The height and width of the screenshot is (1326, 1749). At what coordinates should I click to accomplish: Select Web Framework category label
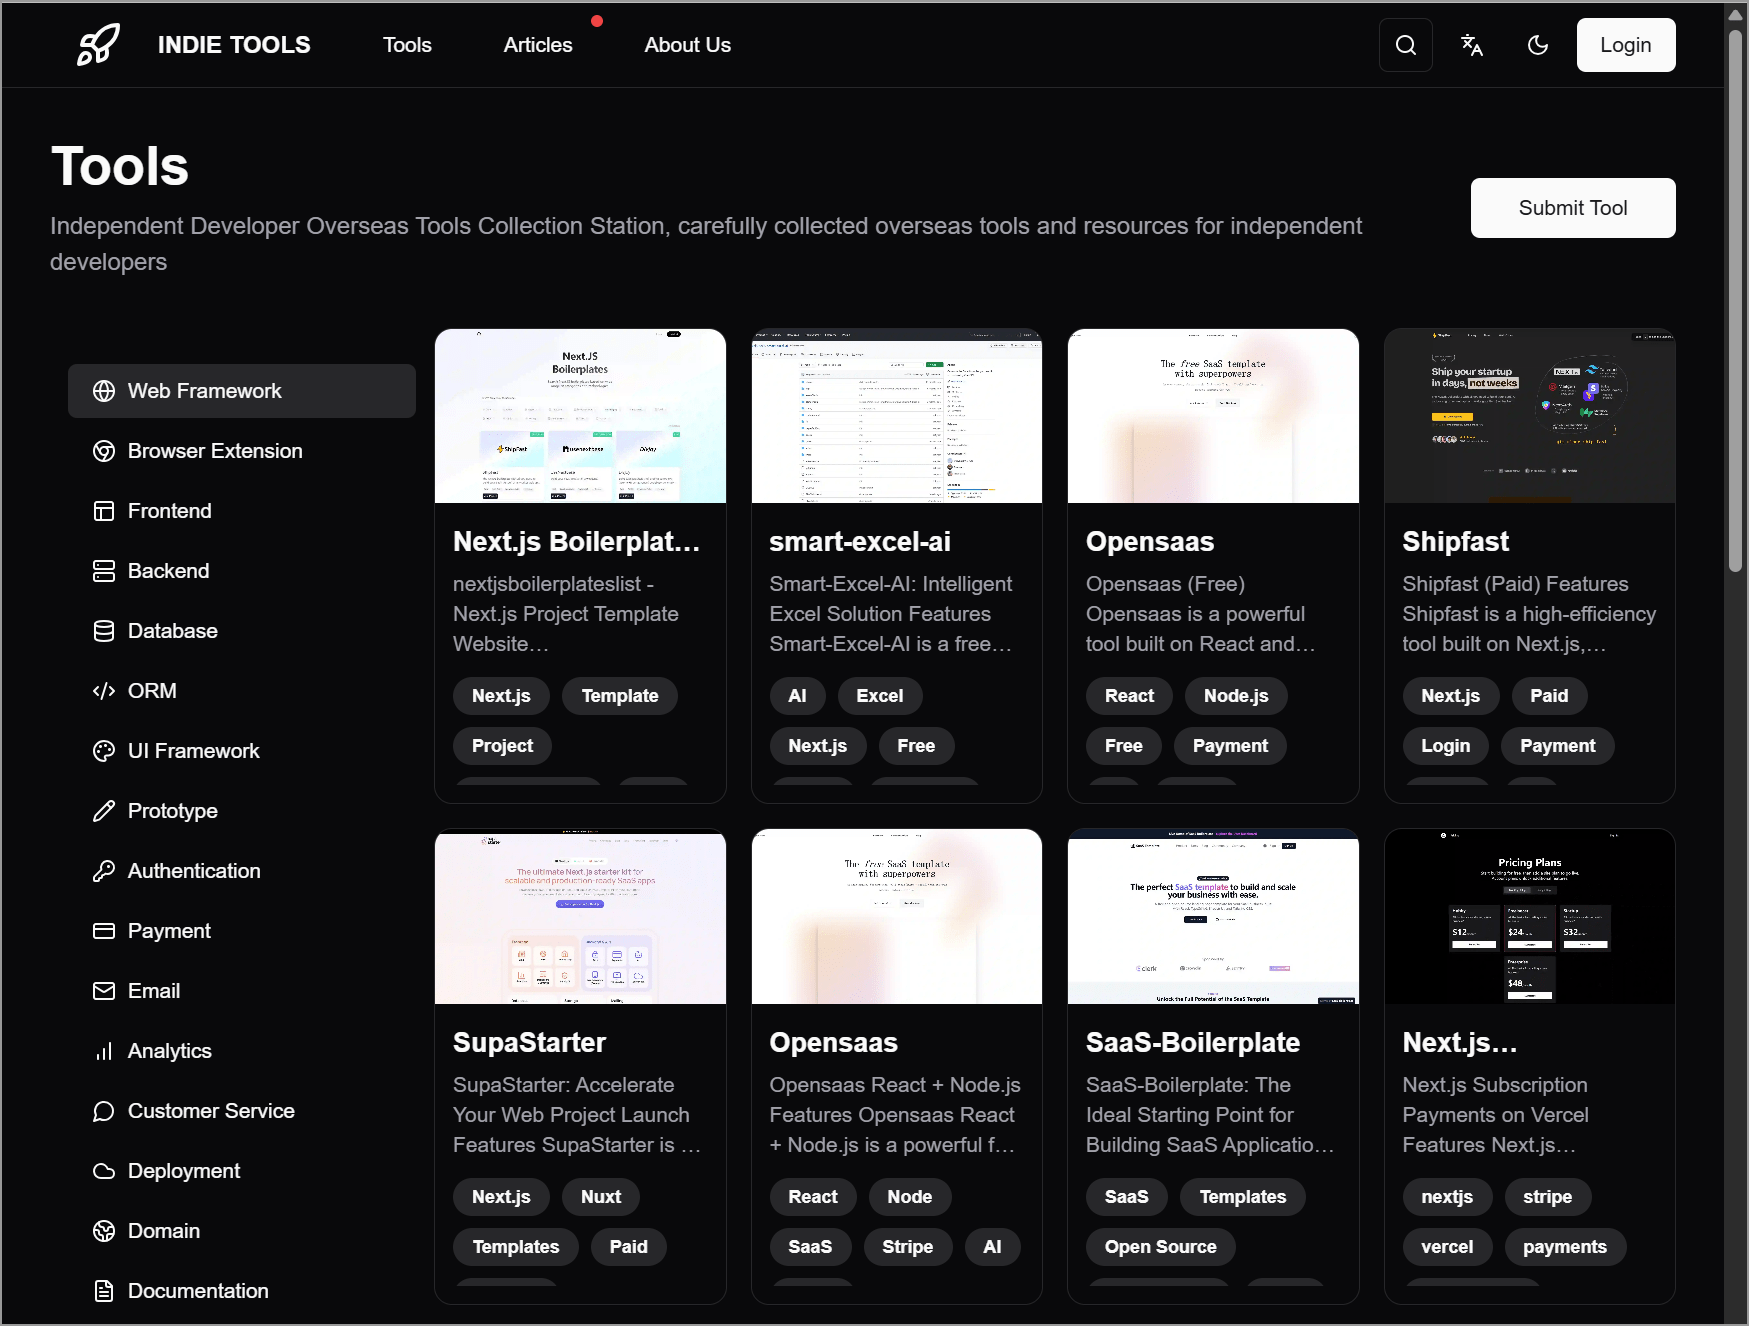[x=204, y=391]
